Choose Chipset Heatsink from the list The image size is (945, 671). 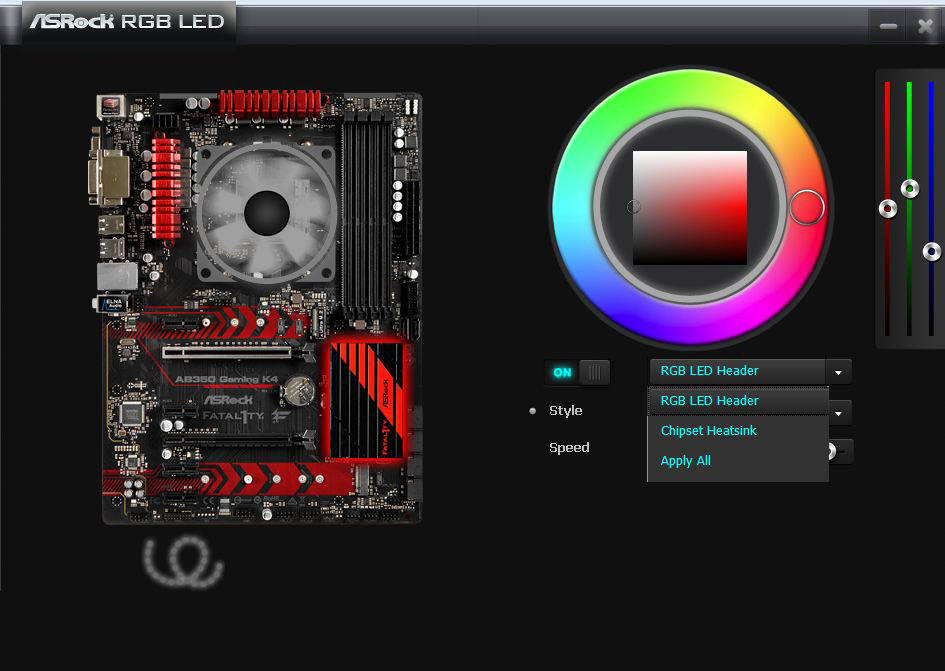(x=709, y=431)
